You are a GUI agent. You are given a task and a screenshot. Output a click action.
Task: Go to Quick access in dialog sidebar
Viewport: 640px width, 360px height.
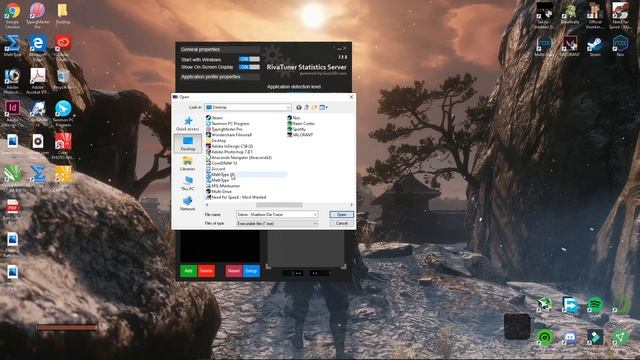click(188, 124)
